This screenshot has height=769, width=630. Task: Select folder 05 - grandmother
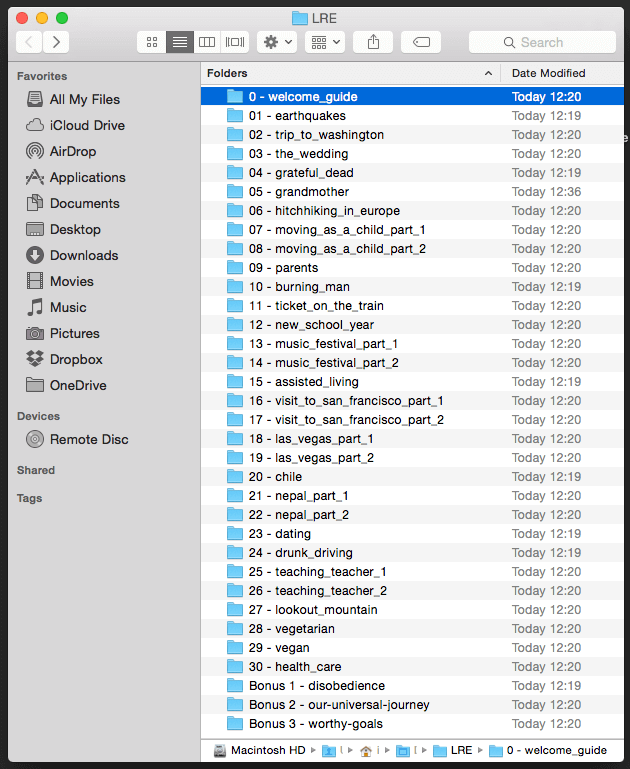[412, 192]
